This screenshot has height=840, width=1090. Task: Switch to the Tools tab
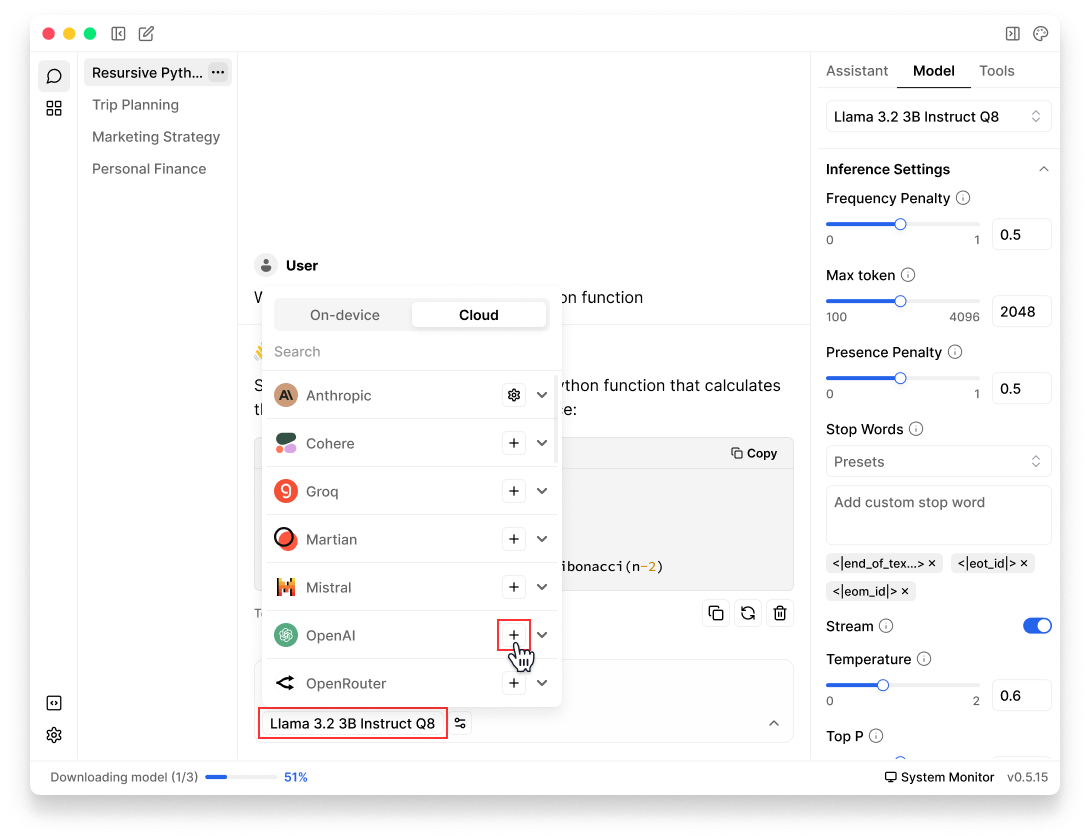pos(996,71)
